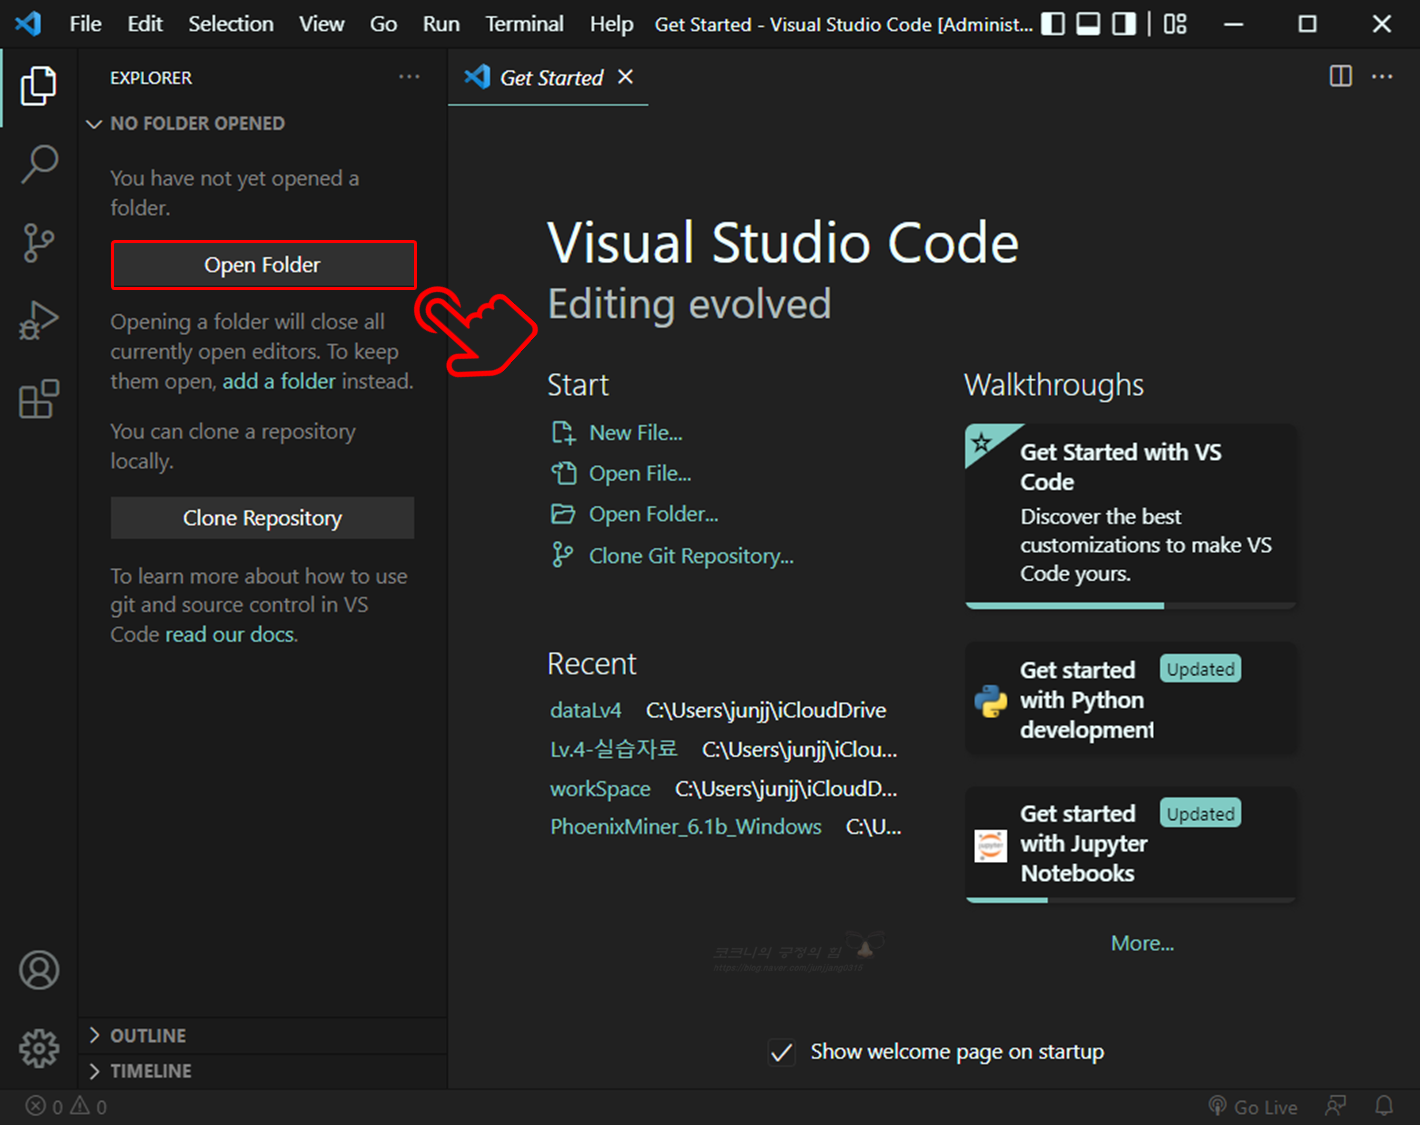Open the Run menu
The height and width of the screenshot is (1125, 1420).
pyautogui.click(x=441, y=24)
